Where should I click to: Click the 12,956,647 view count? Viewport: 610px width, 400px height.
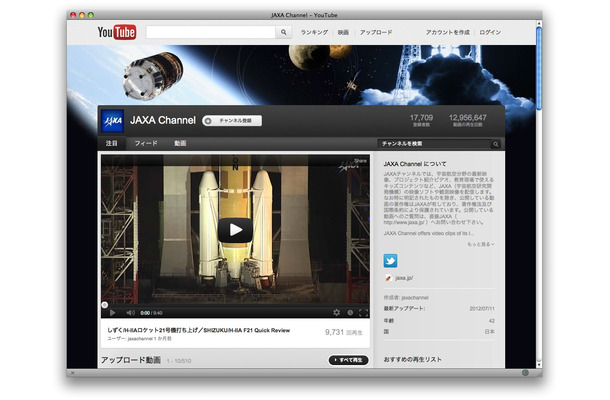[x=468, y=118]
